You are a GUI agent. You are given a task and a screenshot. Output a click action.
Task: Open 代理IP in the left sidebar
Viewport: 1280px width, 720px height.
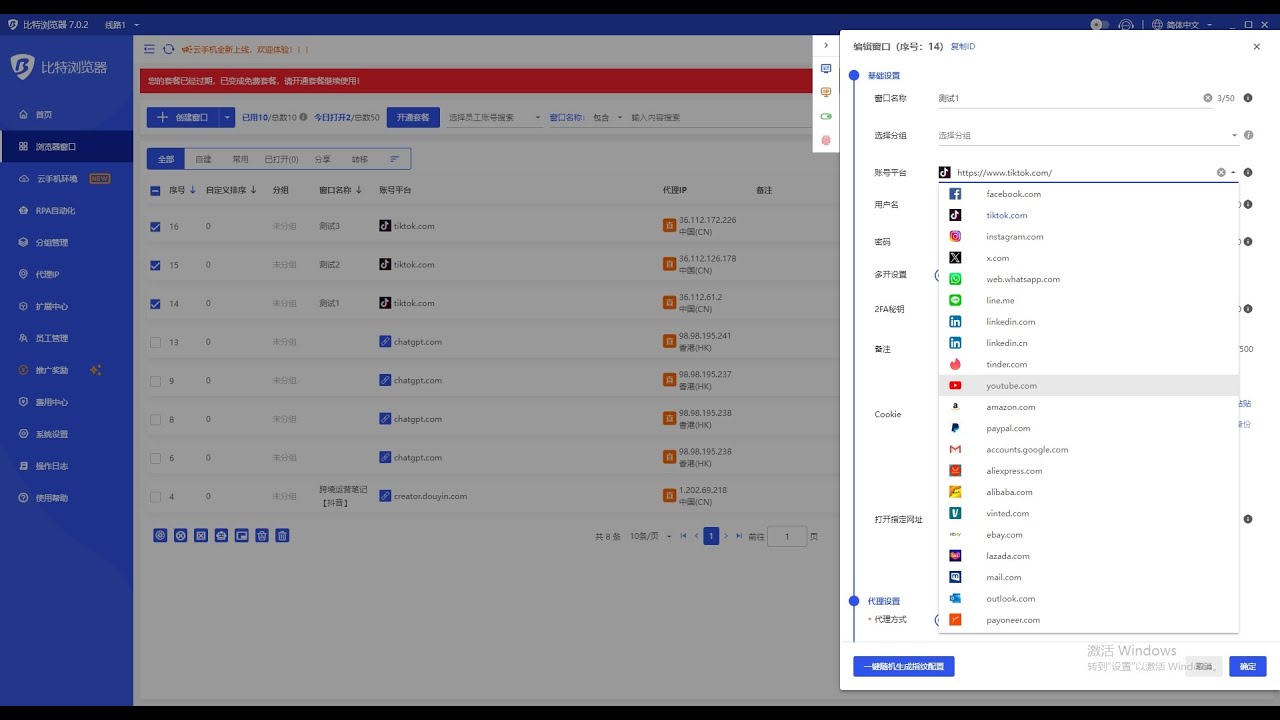[x=48, y=274]
